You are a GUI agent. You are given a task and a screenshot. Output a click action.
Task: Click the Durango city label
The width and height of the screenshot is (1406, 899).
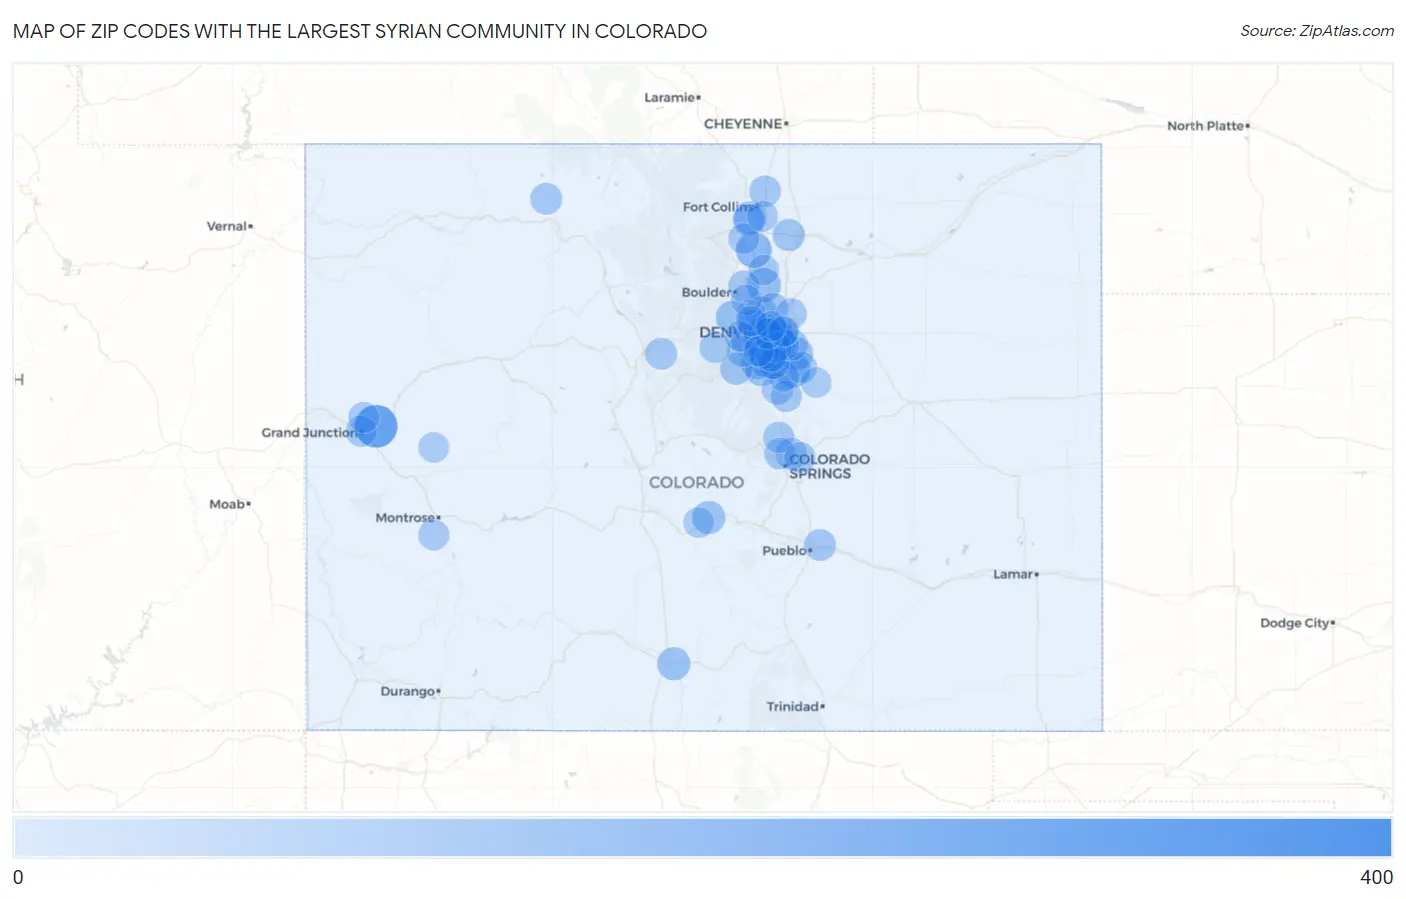408,691
